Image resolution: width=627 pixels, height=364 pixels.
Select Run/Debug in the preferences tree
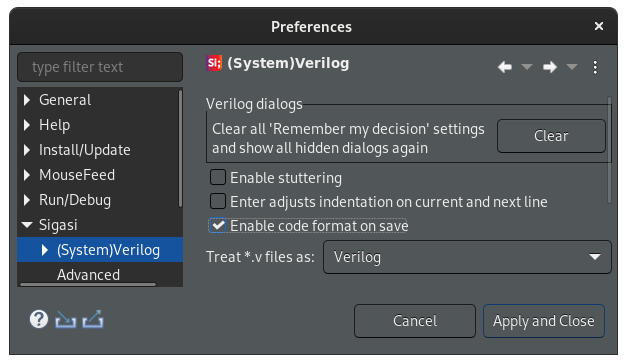pos(75,200)
